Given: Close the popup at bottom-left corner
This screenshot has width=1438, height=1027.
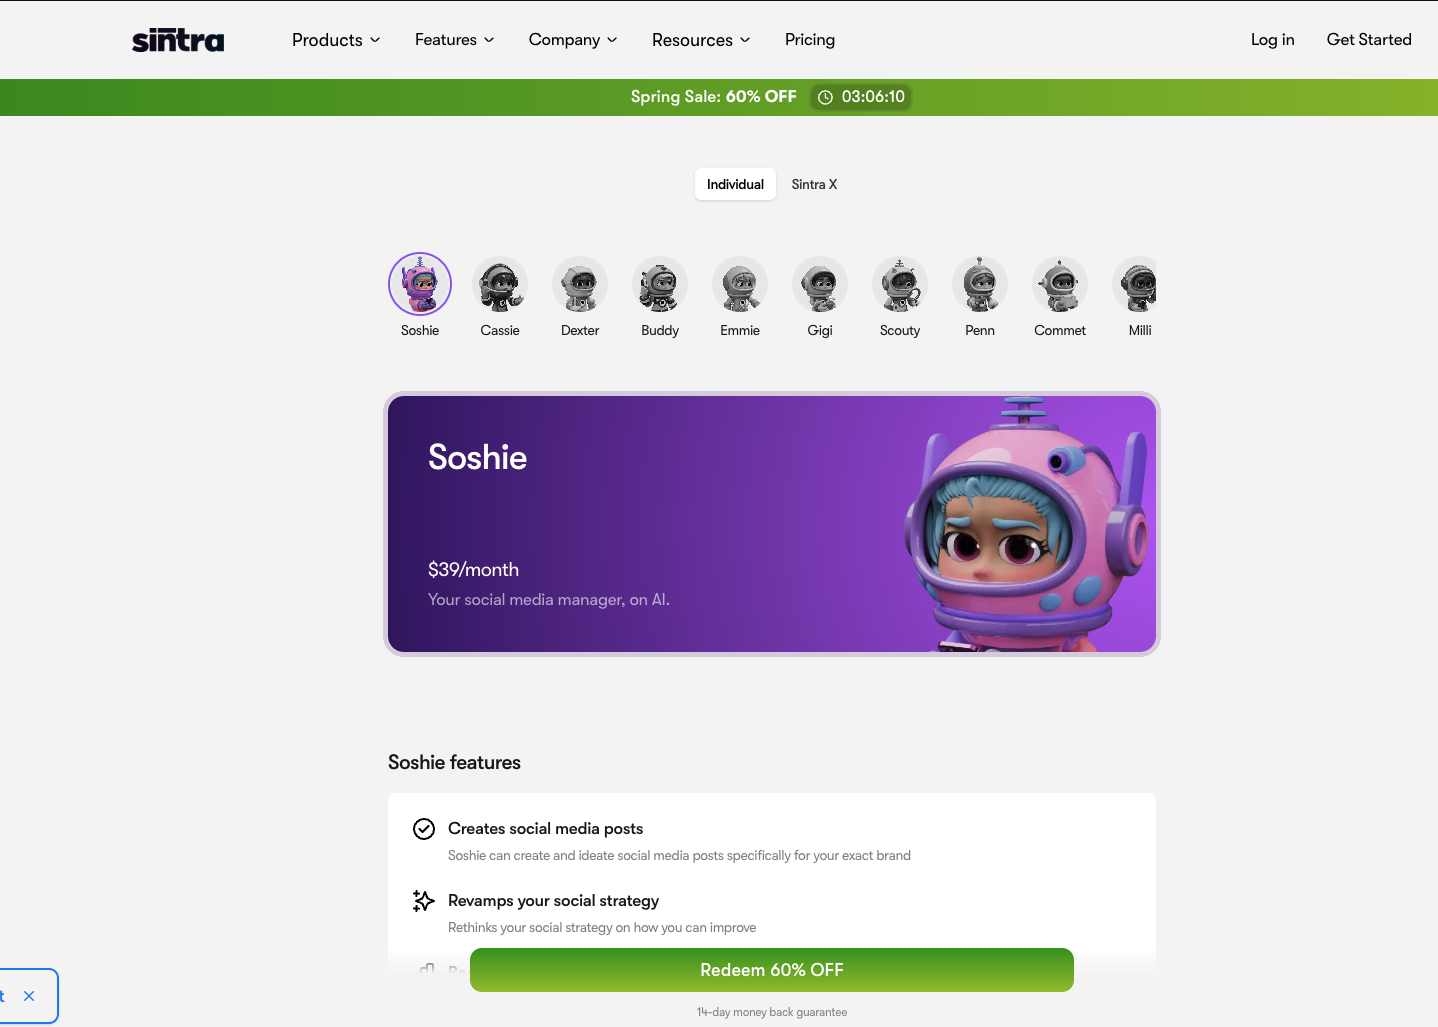Looking at the screenshot, I should pyautogui.click(x=29, y=996).
